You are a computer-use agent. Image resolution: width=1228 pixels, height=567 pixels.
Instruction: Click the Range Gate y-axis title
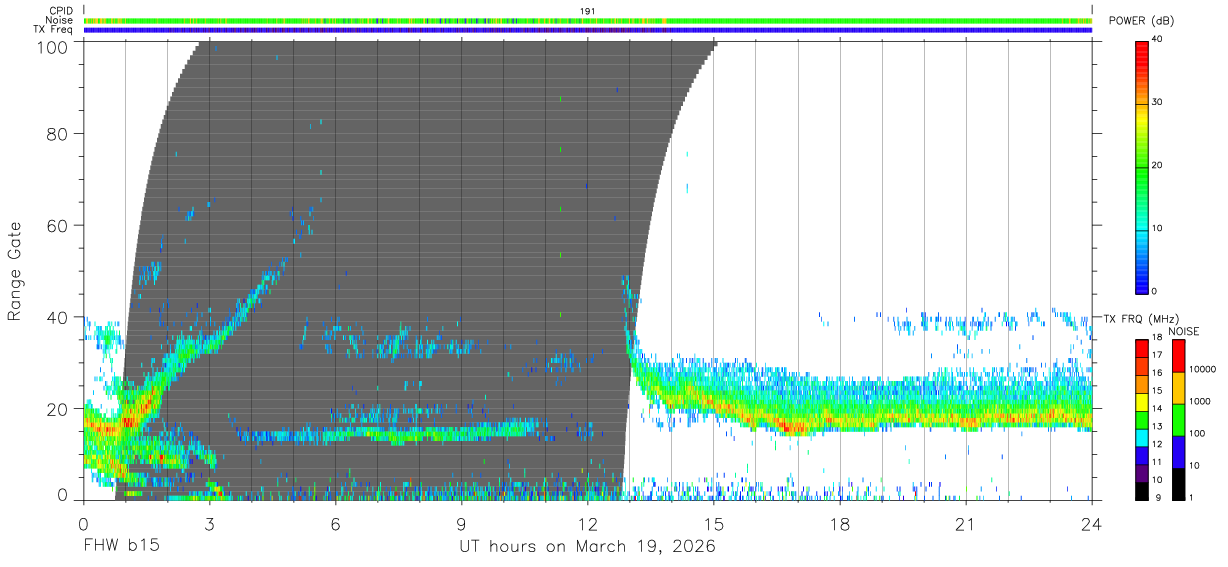[x=16, y=271]
